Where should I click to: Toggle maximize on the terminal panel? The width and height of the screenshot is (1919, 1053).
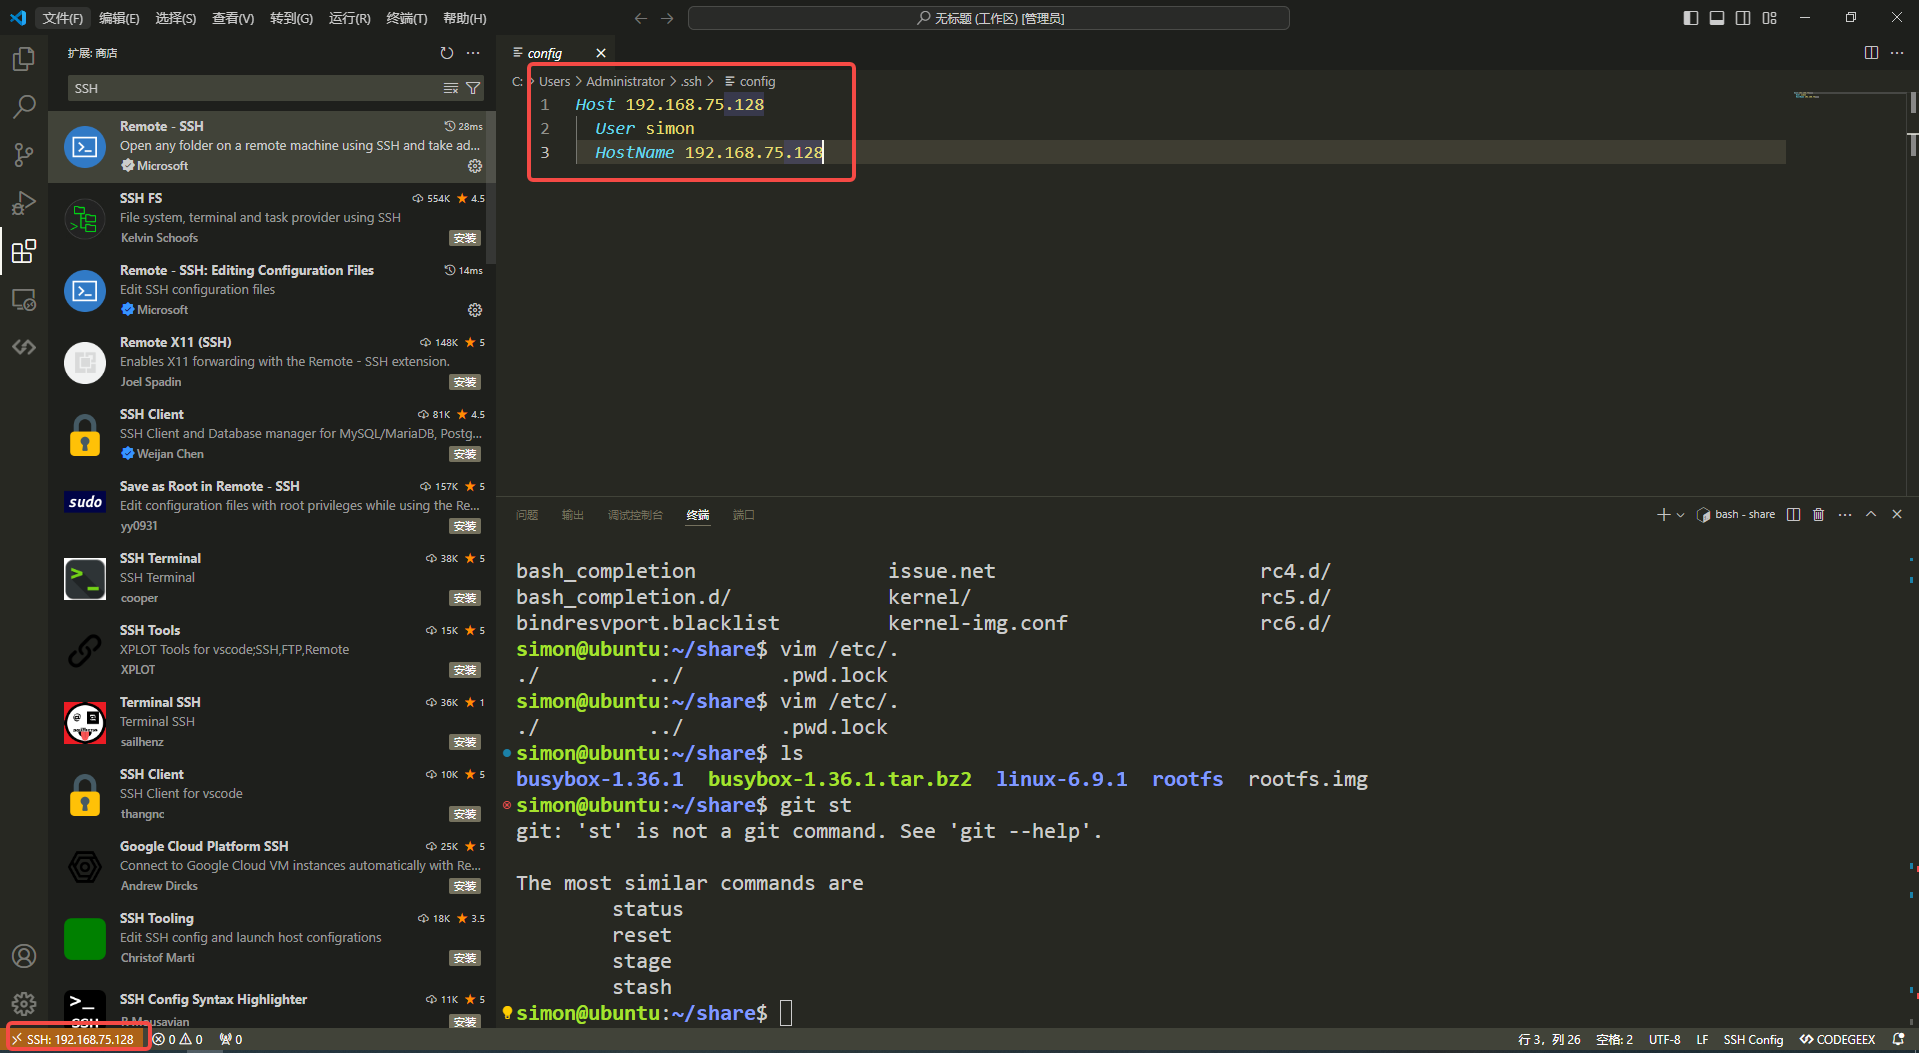tap(1871, 514)
